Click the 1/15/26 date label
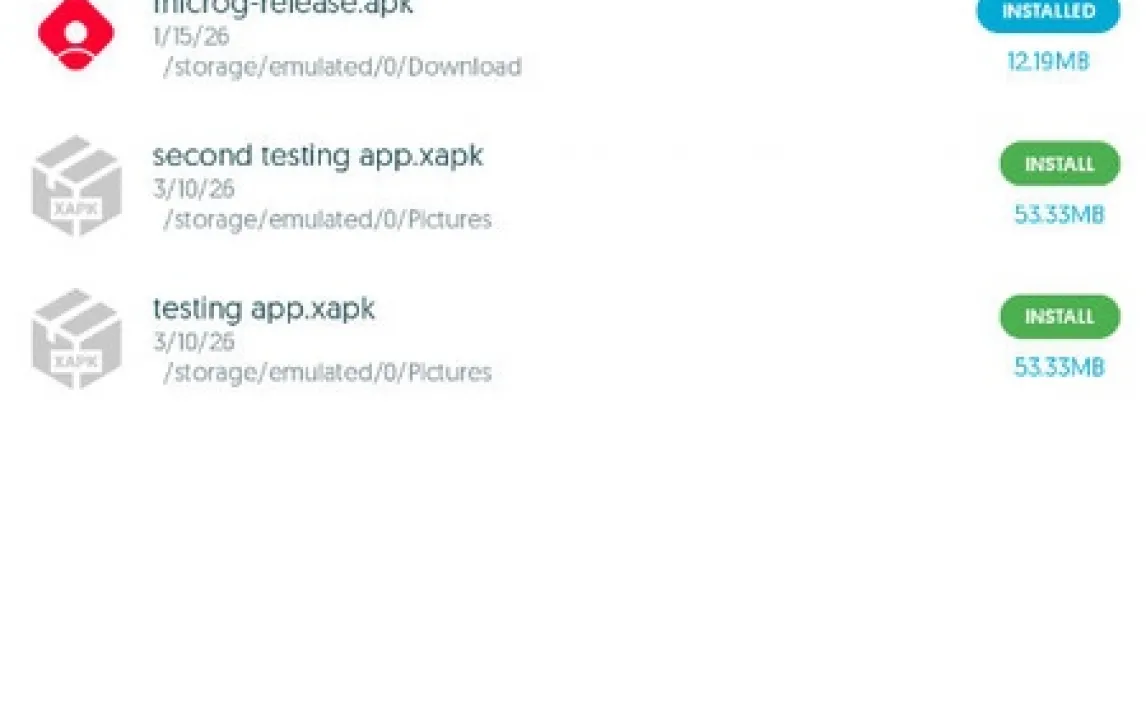 [191, 36]
